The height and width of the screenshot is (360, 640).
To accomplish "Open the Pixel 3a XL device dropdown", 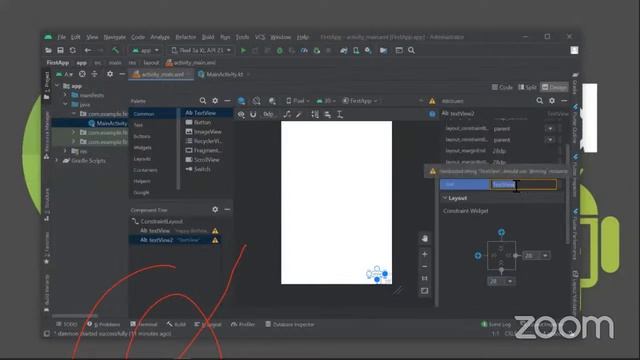I will 201,51.
